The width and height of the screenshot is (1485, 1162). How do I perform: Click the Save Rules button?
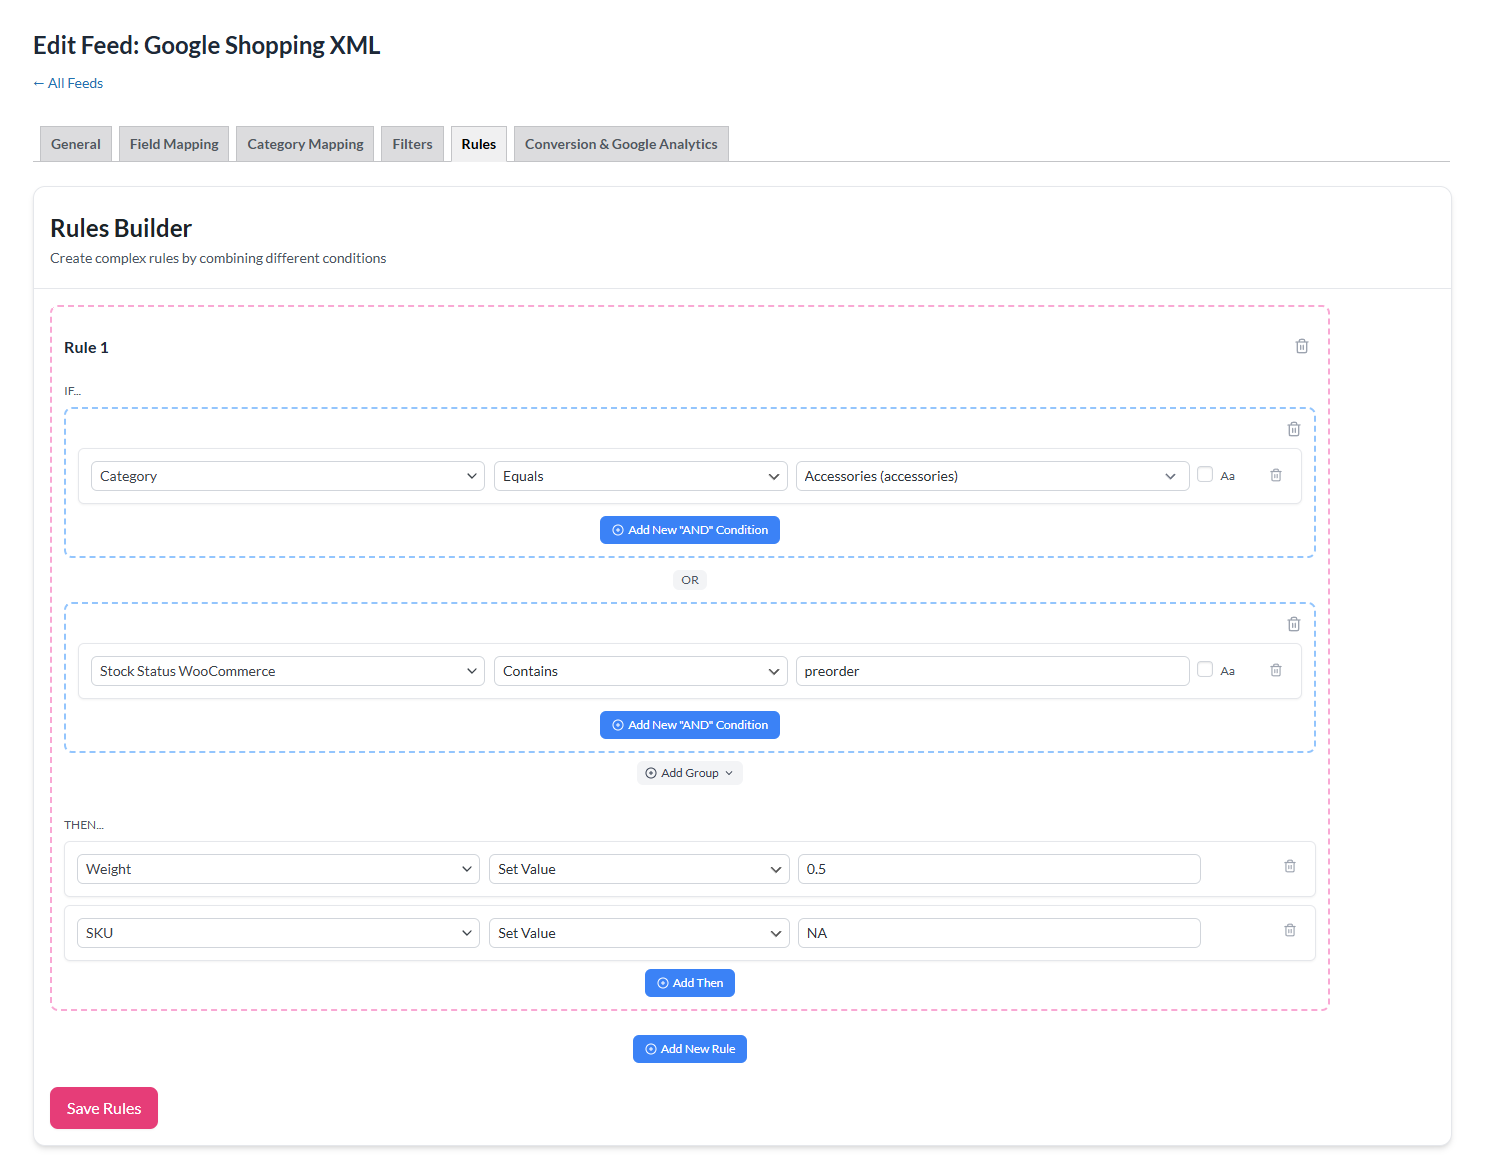104,1108
